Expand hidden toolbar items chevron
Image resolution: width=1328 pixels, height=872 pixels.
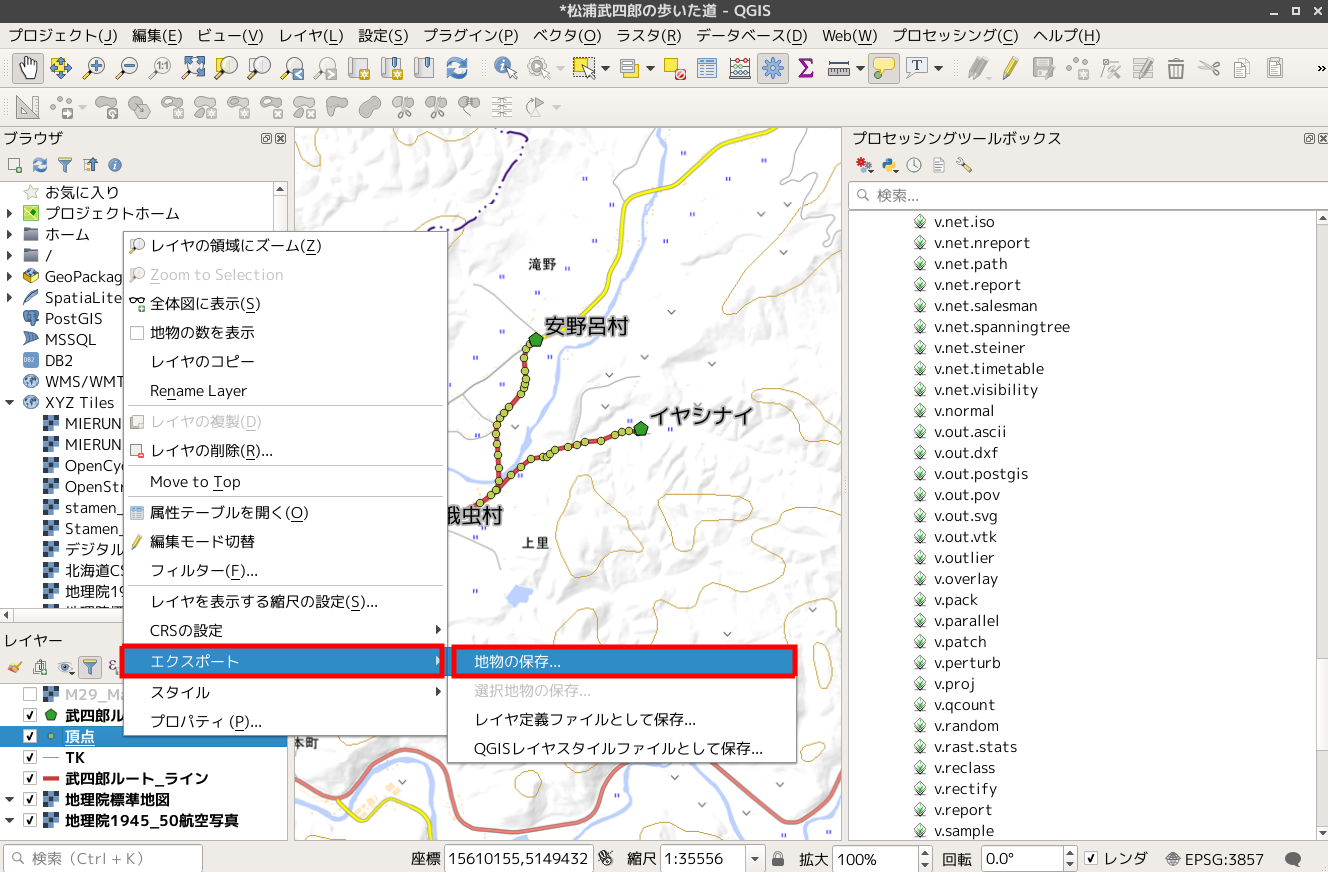pos(1320,68)
